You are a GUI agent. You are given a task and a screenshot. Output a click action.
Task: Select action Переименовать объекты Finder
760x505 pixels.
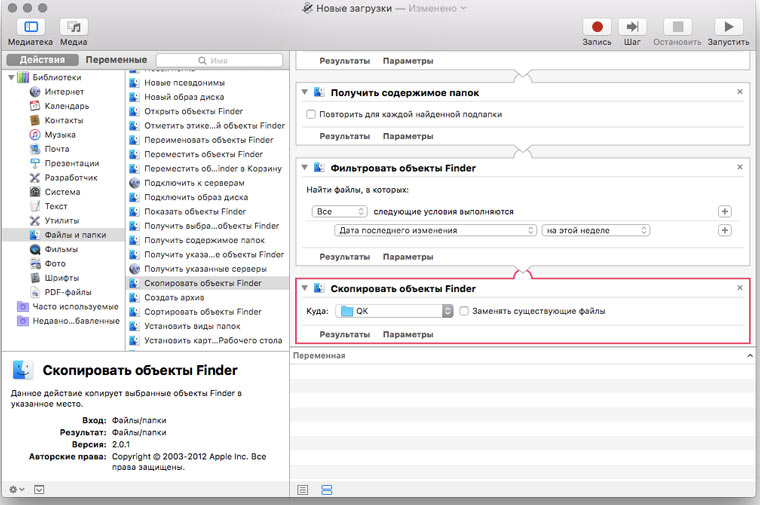click(x=208, y=140)
